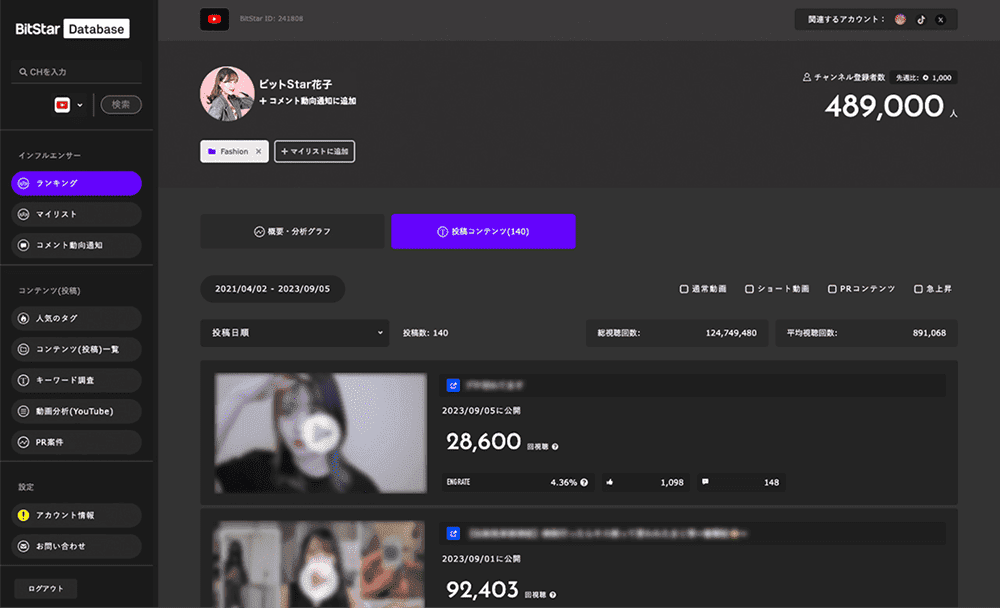The image size is (1000, 608).
Task: Click the 平均視聴回数 891,068 value
Action: [x=929, y=333]
